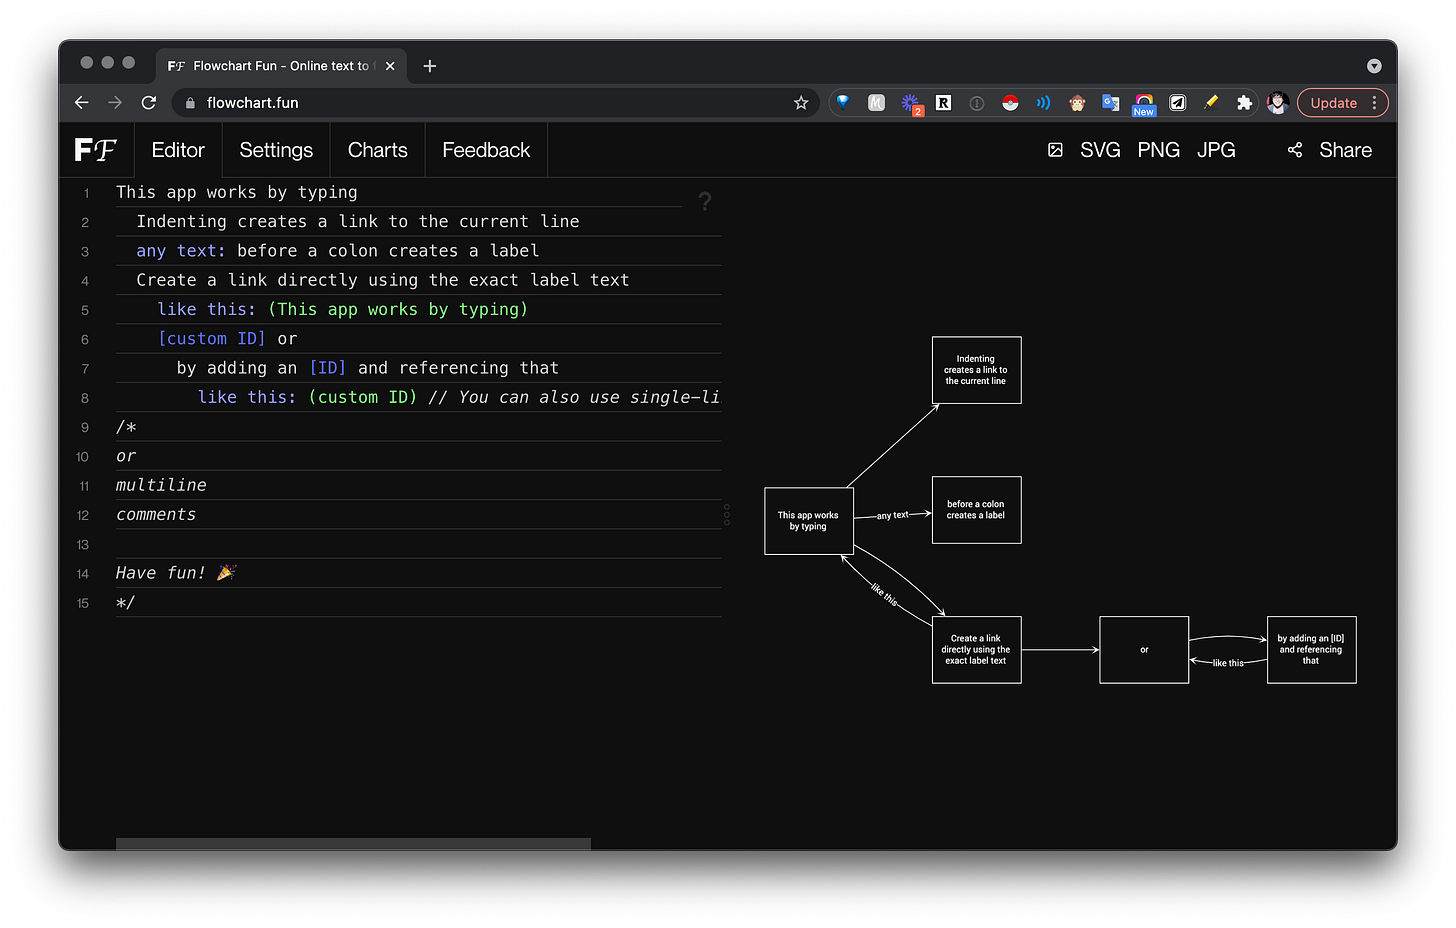Click the yellow highlighter extension icon
Viewport: 1456px width, 928px height.
coord(1211,102)
